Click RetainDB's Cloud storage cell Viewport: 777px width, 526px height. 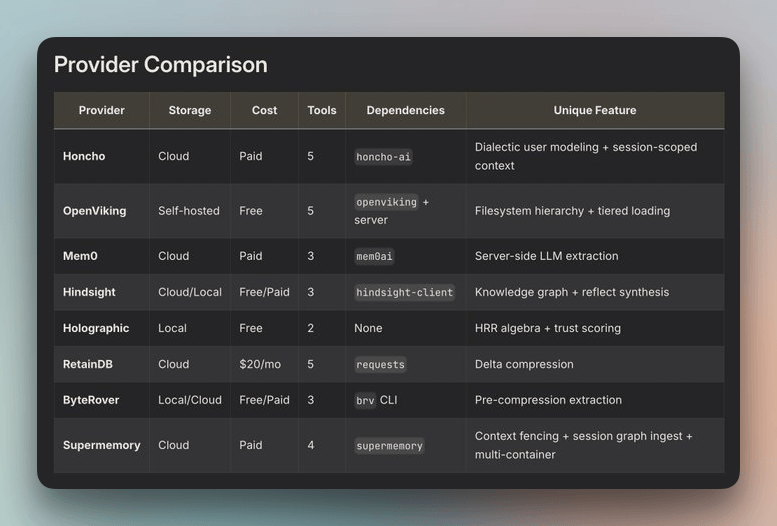(x=173, y=364)
